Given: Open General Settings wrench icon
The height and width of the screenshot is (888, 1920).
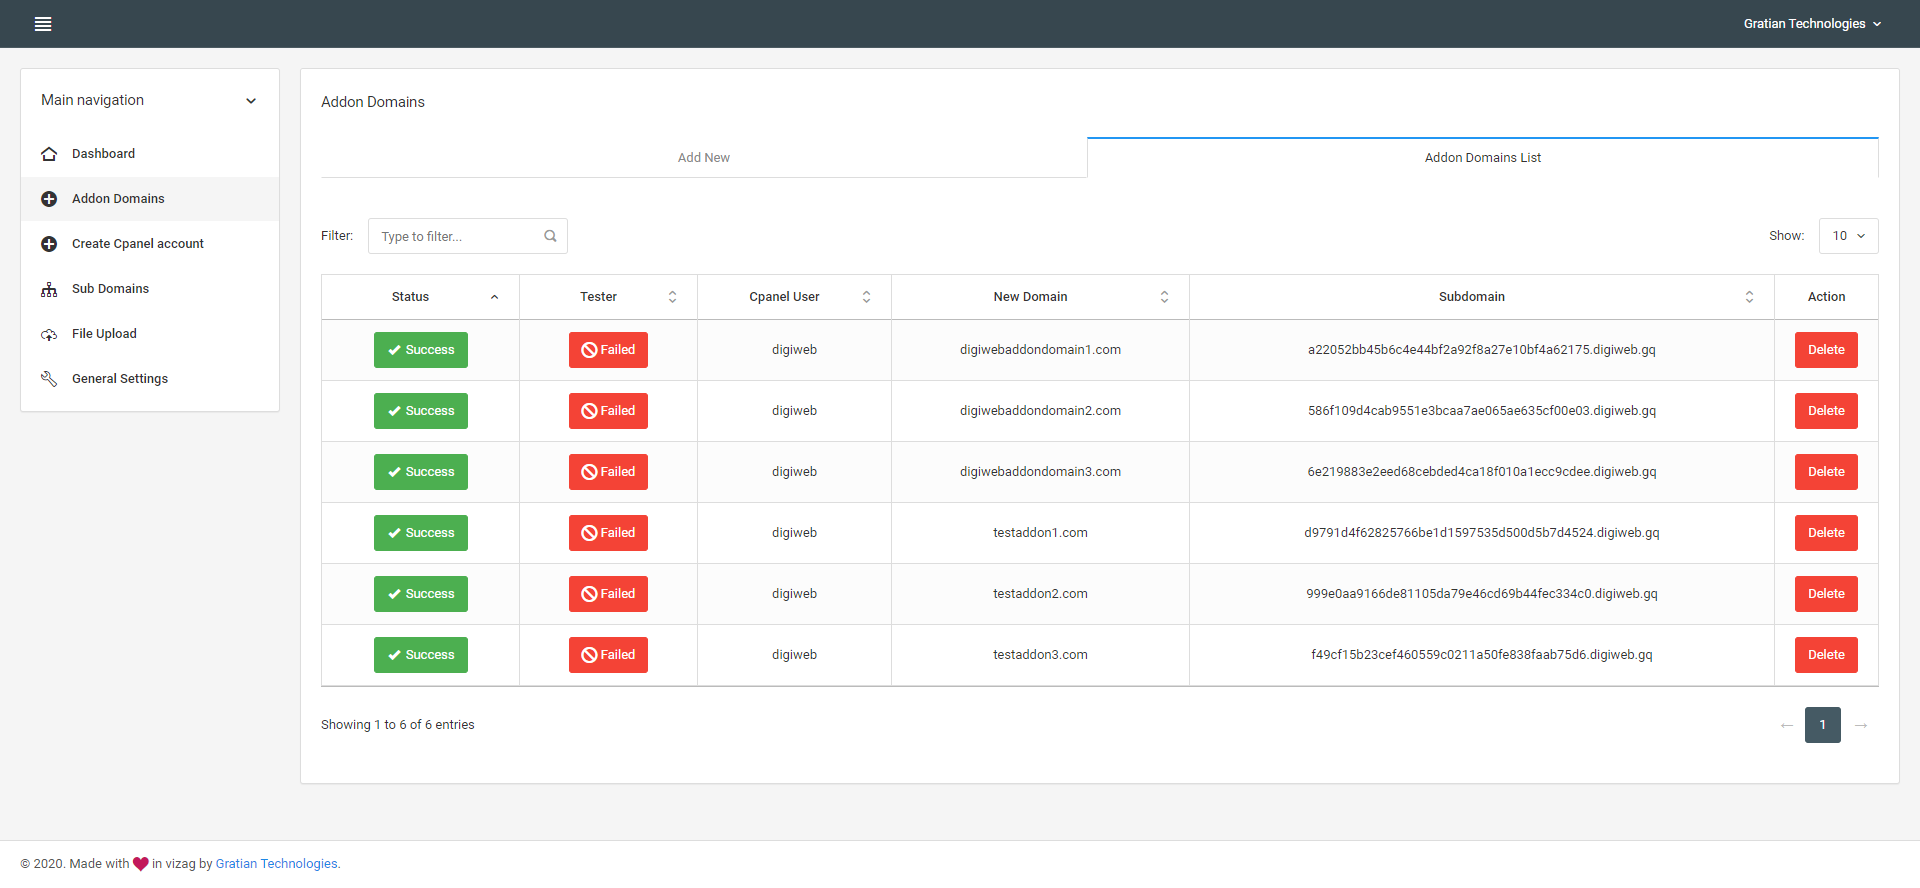Looking at the screenshot, I should pos(49,379).
